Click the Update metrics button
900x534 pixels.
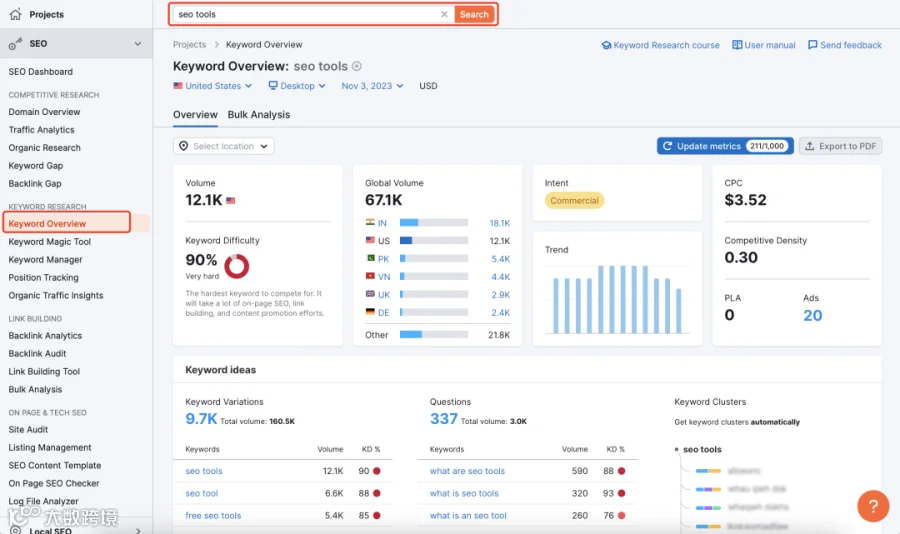[725, 146]
